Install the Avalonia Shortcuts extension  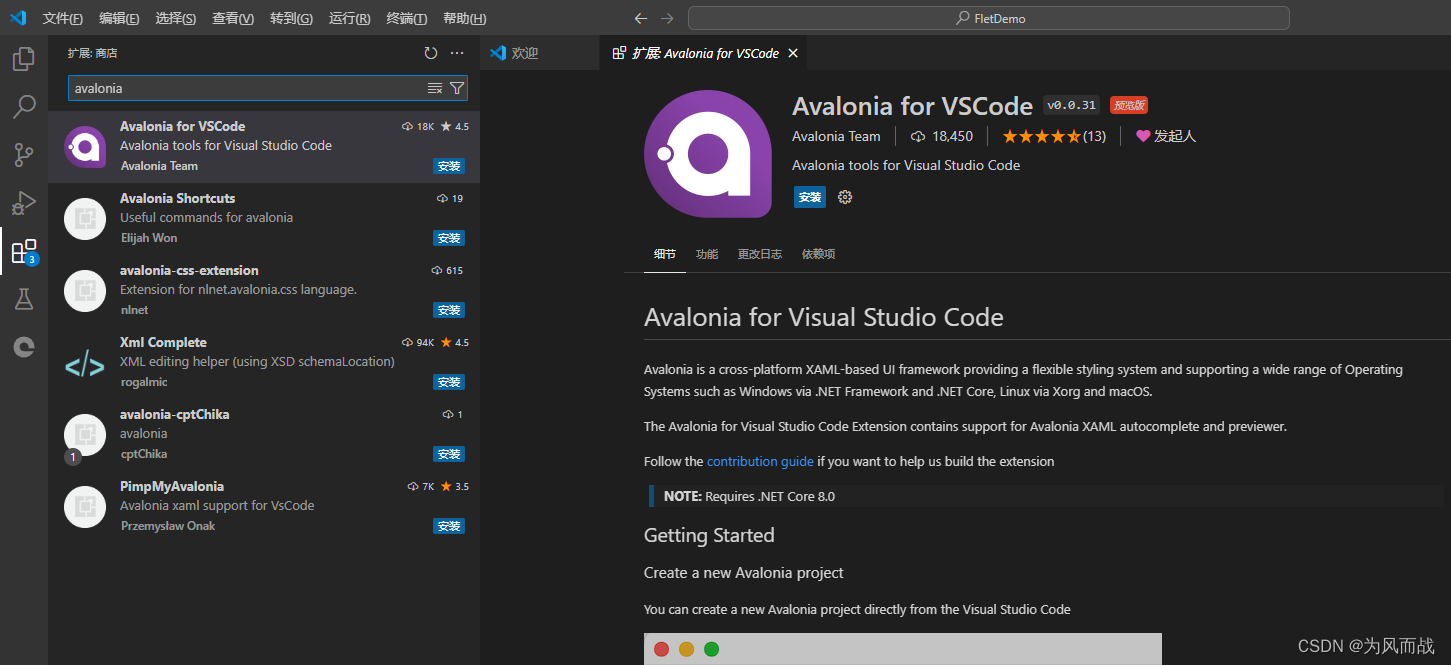(449, 237)
